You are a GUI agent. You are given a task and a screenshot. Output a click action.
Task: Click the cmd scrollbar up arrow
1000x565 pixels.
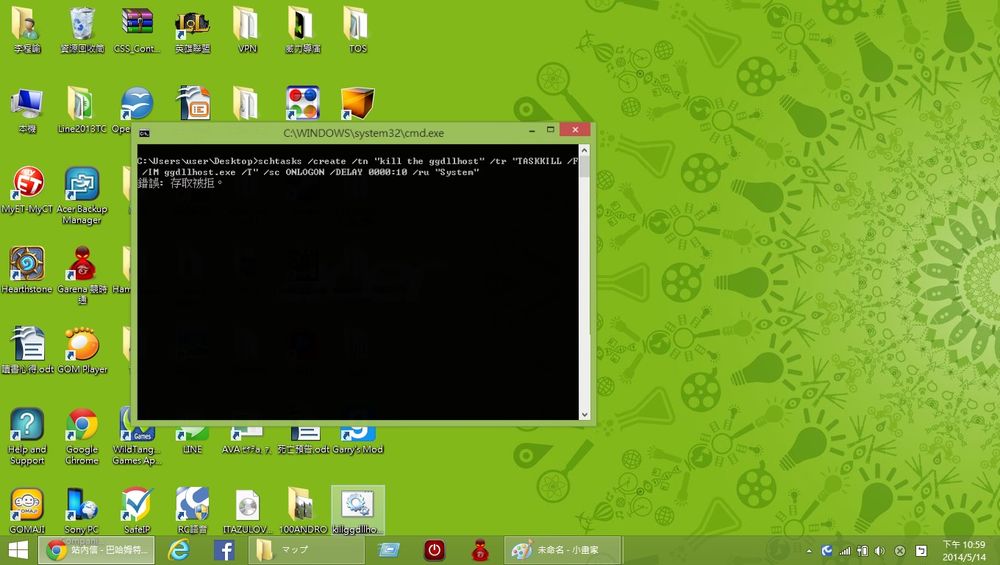coord(584,150)
